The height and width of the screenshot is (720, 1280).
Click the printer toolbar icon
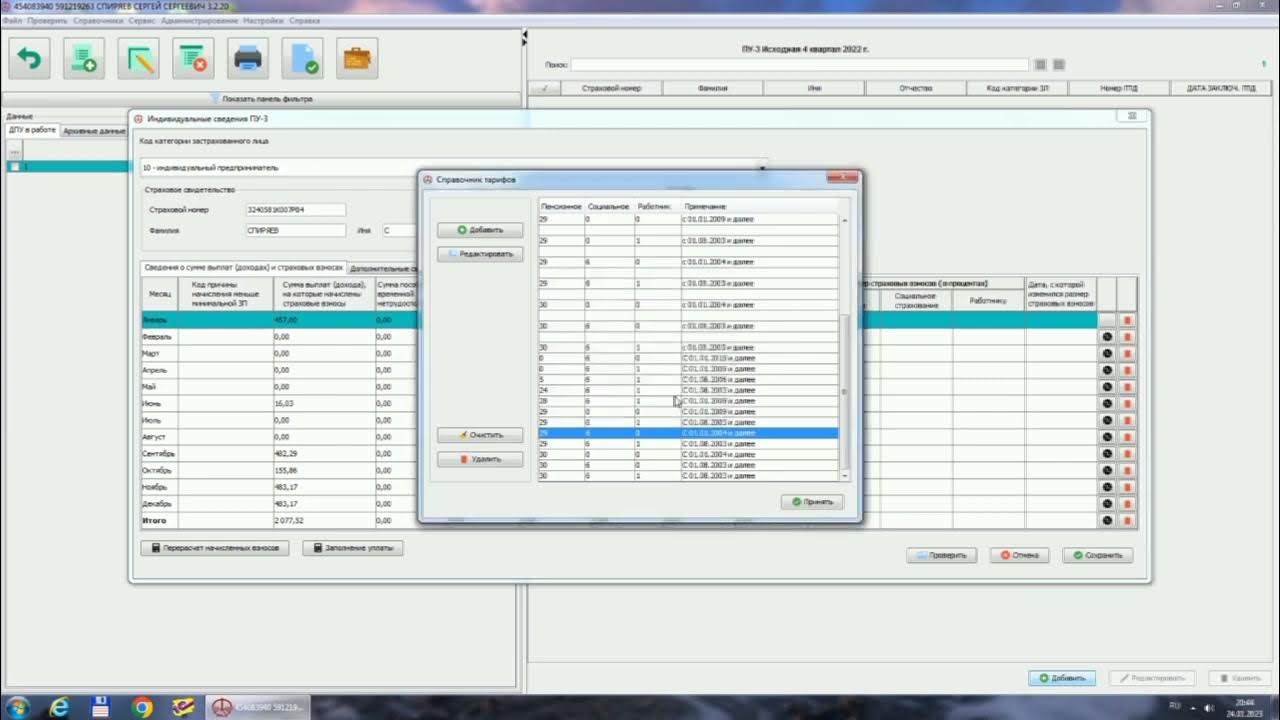point(248,59)
